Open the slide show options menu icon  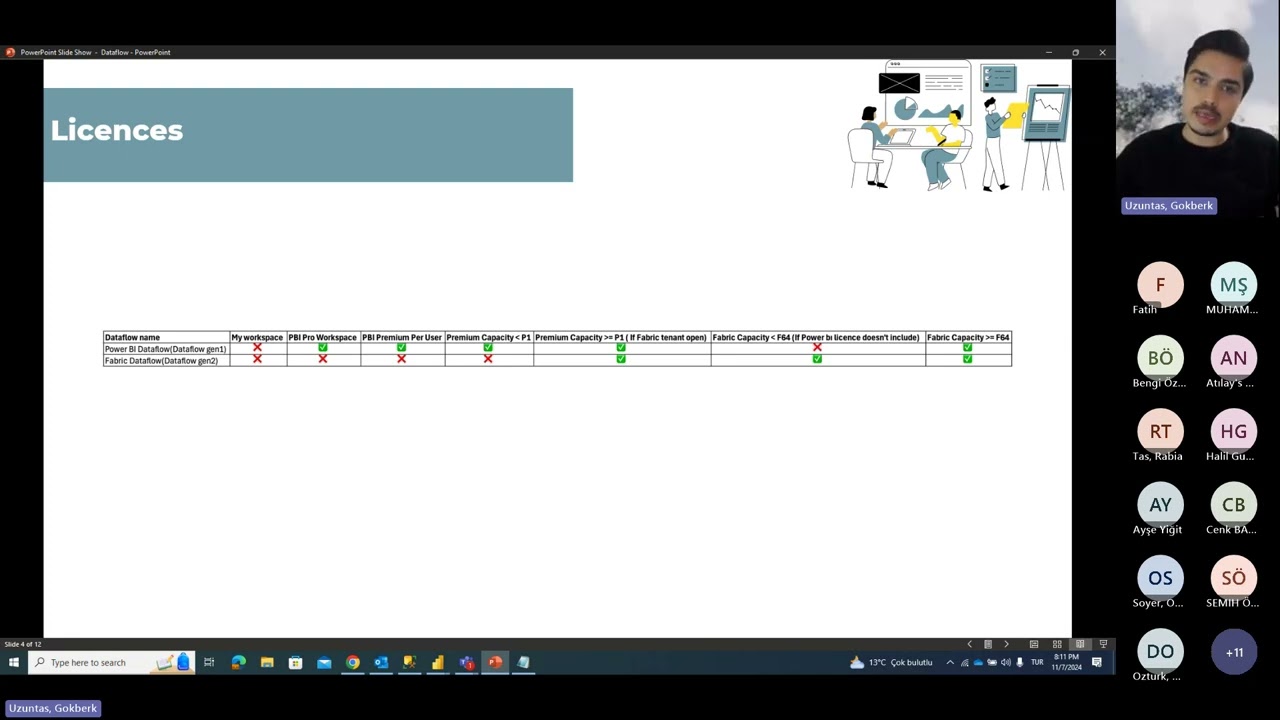pos(988,644)
